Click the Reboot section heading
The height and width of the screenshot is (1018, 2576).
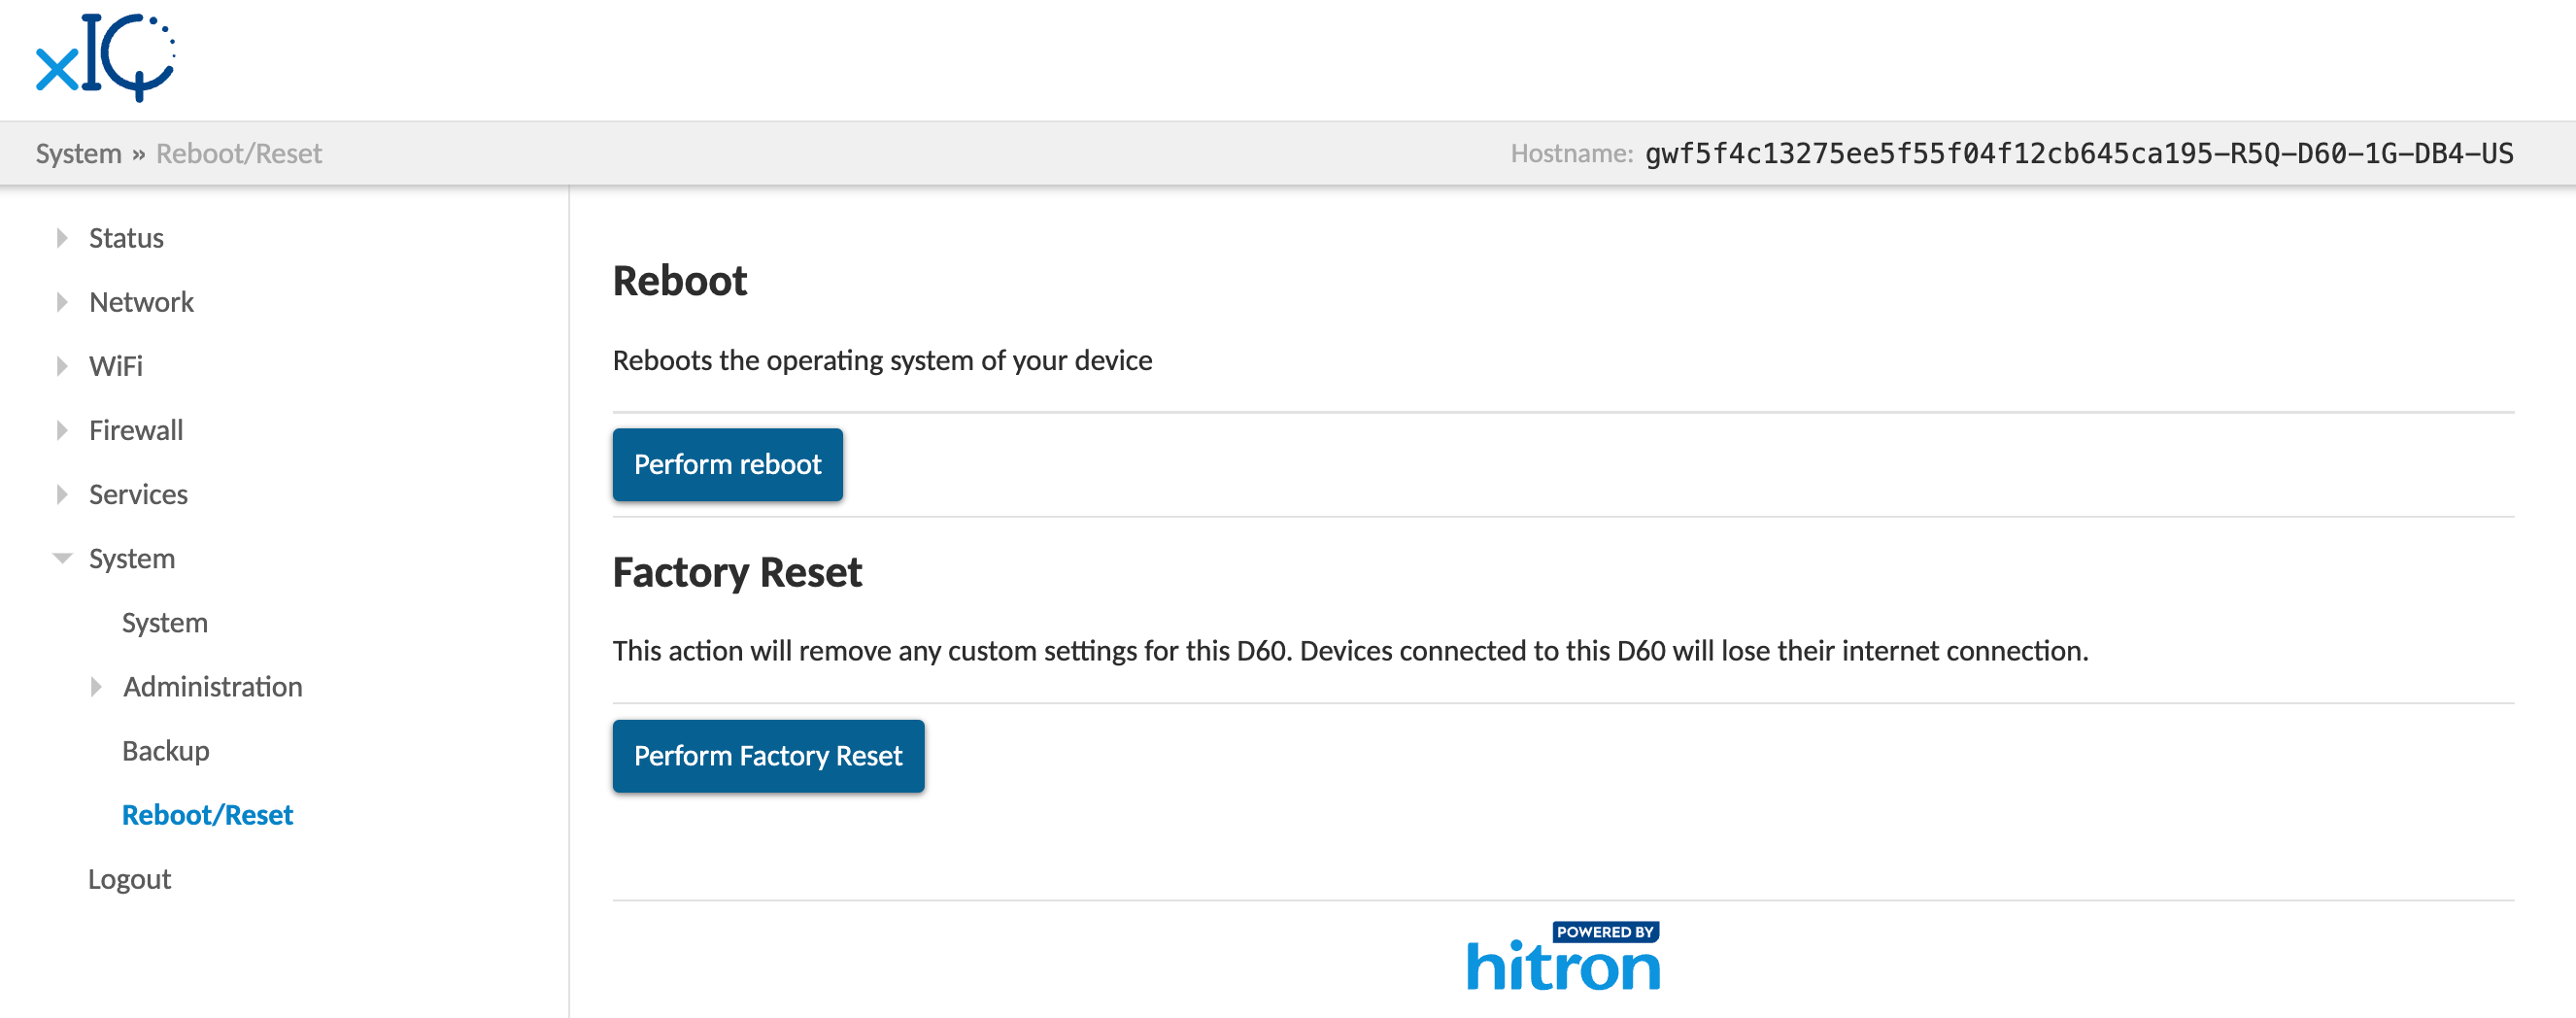pos(680,281)
